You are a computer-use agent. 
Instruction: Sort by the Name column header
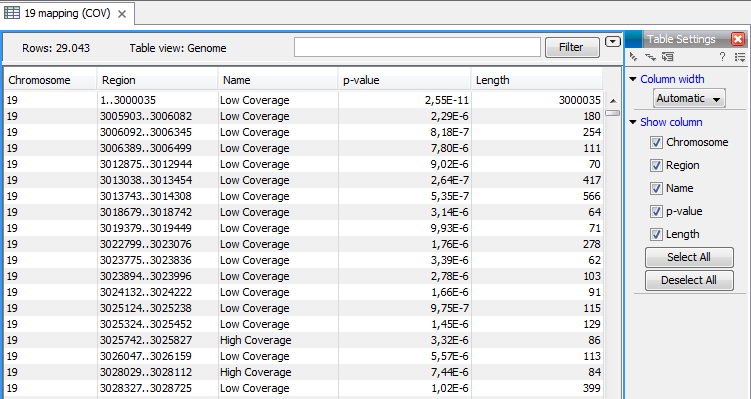click(278, 80)
